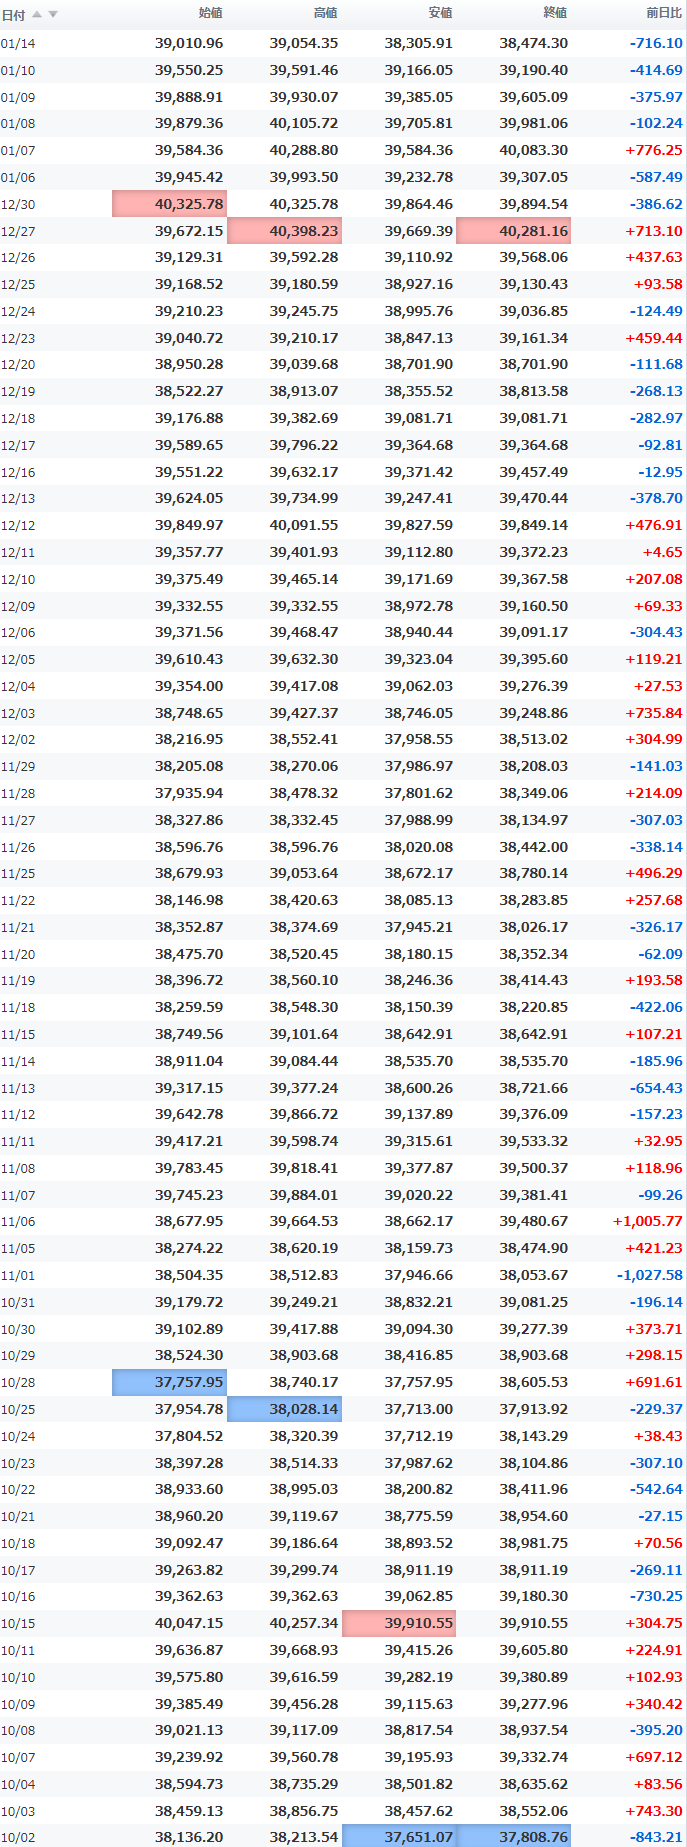Click the 始値 column header
The width and height of the screenshot is (687, 1847).
211,13
